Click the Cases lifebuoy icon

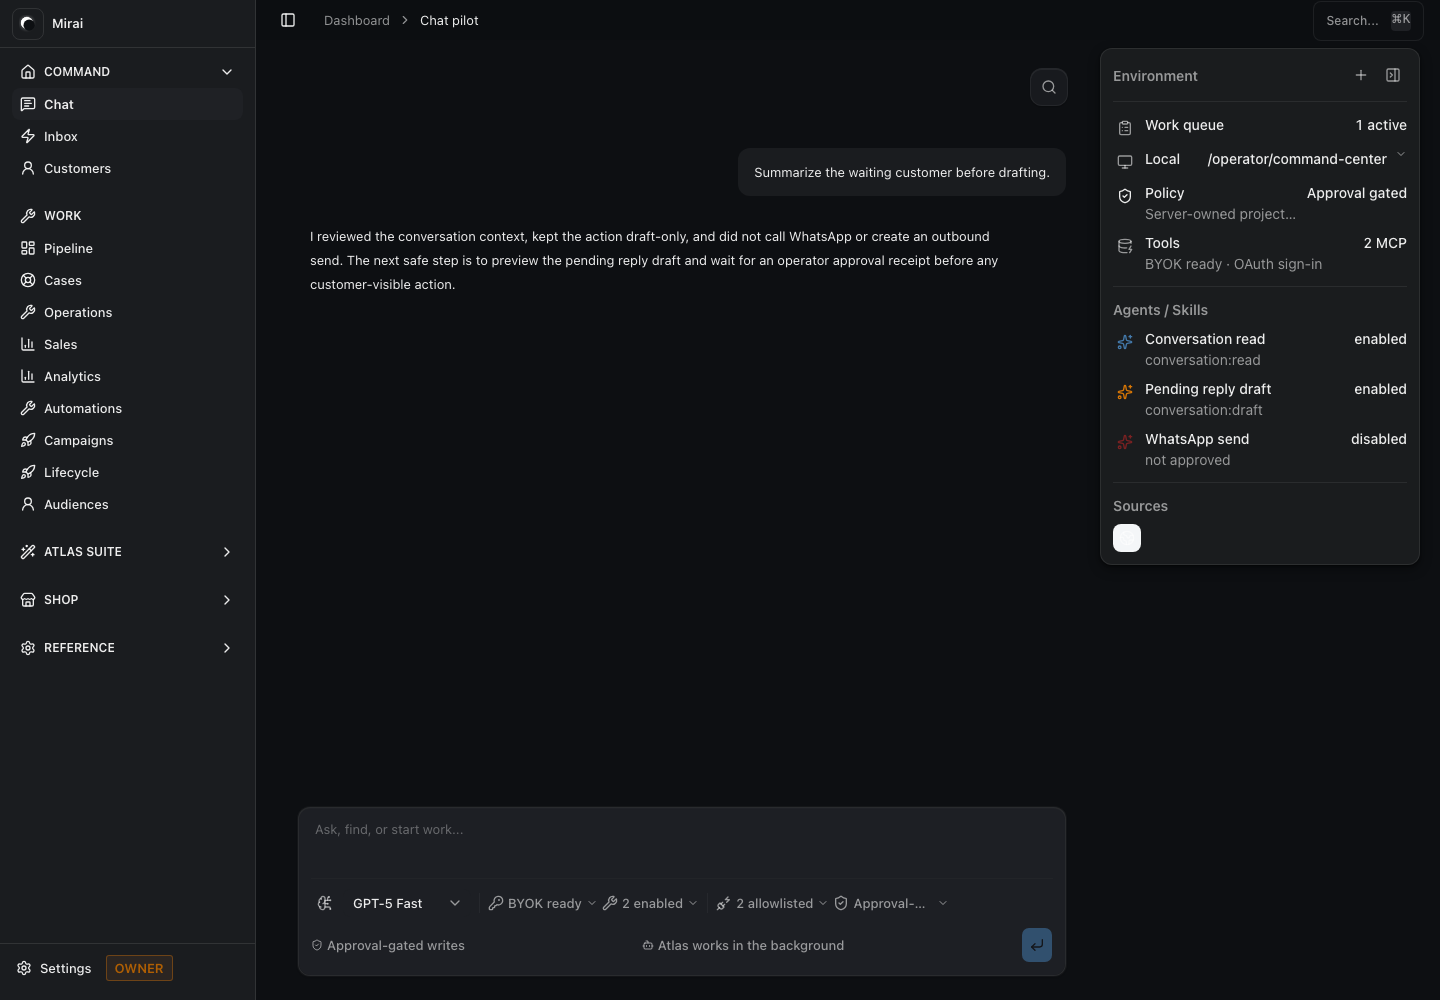point(28,280)
